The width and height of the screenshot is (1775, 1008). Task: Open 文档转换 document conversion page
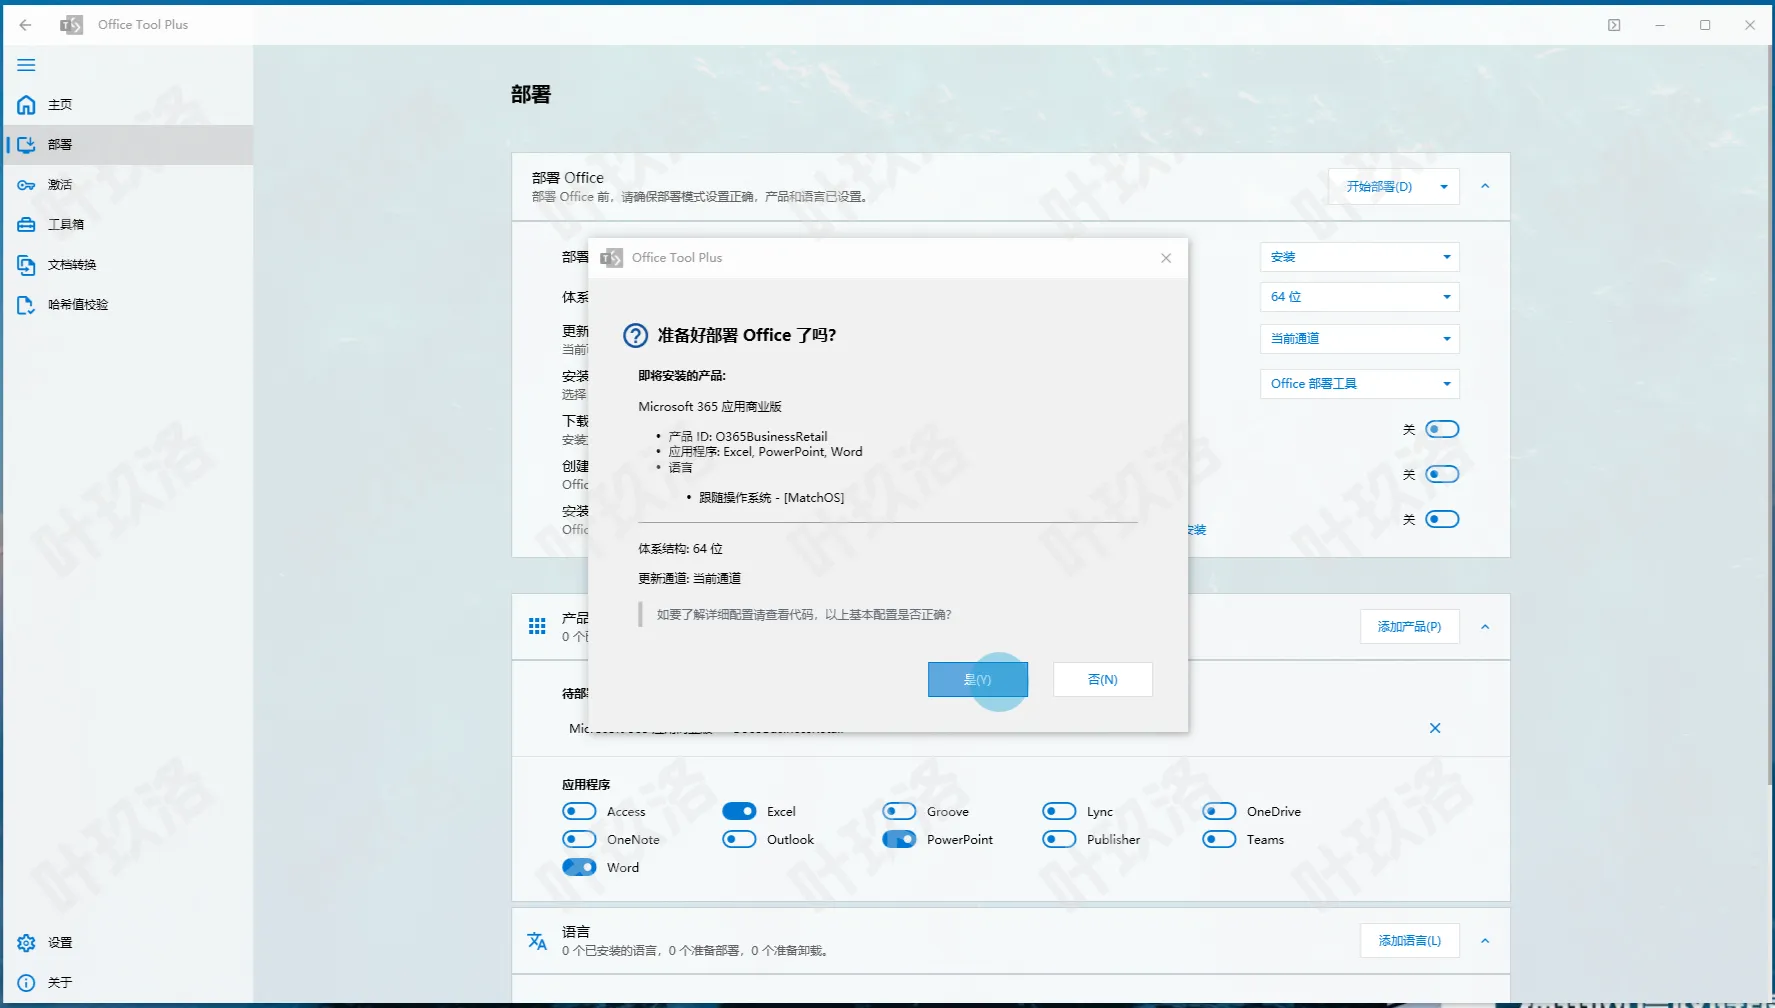(x=128, y=265)
